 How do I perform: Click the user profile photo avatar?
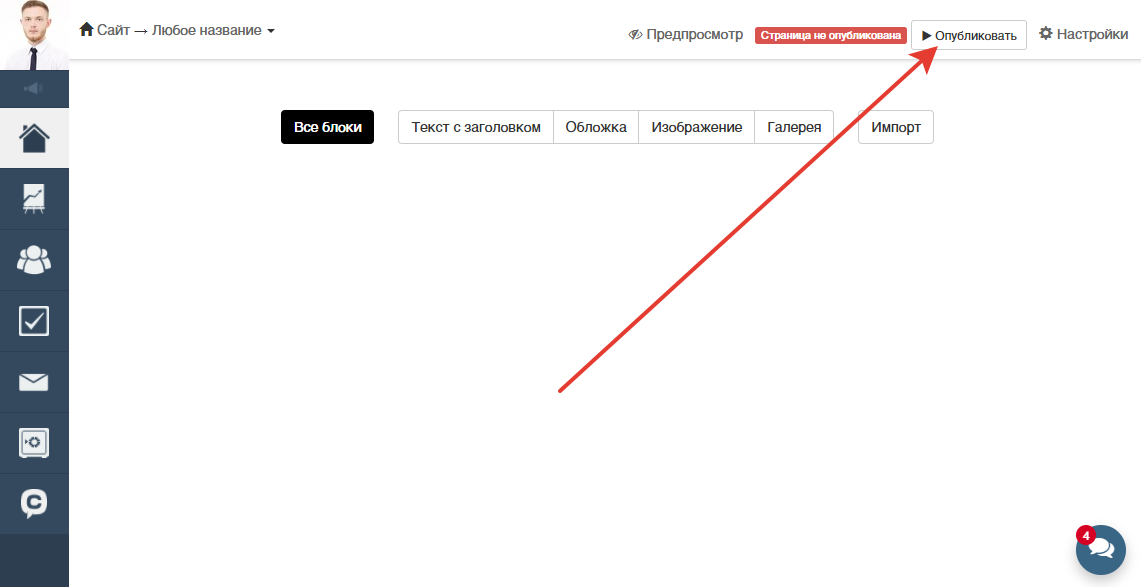[34, 35]
